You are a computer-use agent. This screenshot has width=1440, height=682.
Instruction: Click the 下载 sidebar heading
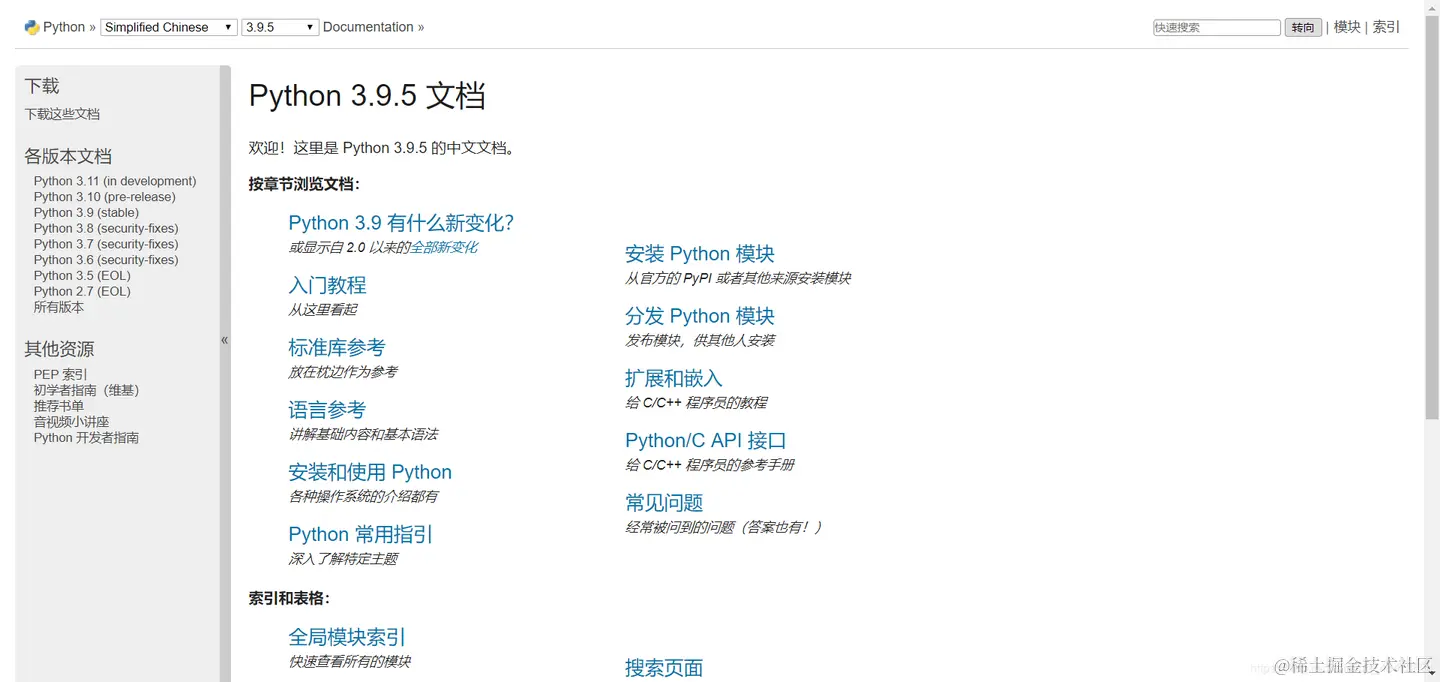point(42,86)
